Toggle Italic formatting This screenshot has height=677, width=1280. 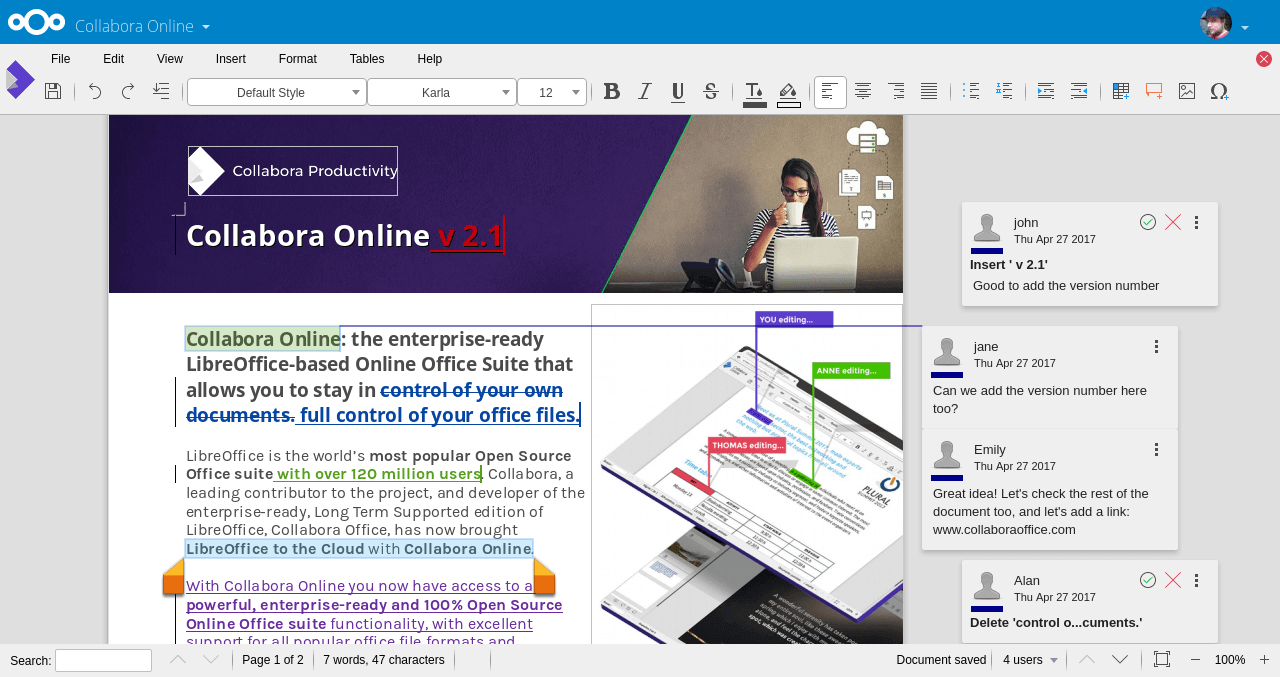pos(645,92)
